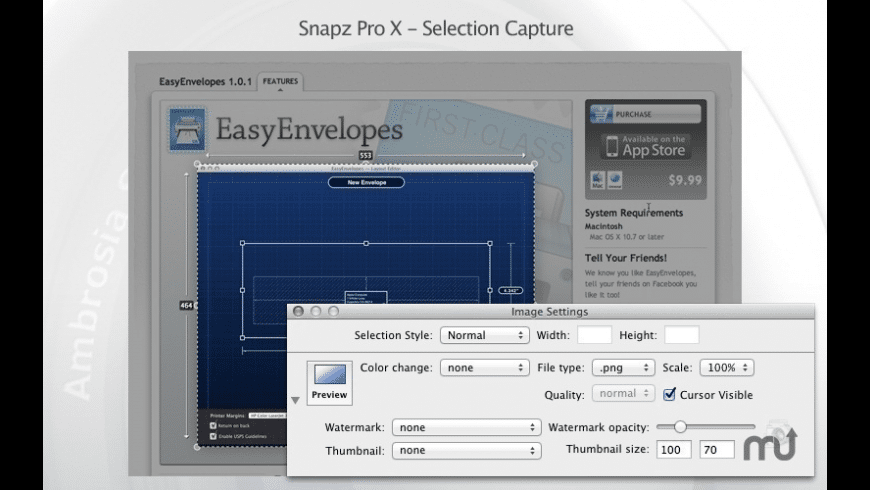Click the Watermark opacity slider knob

pyautogui.click(x=680, y=426)
